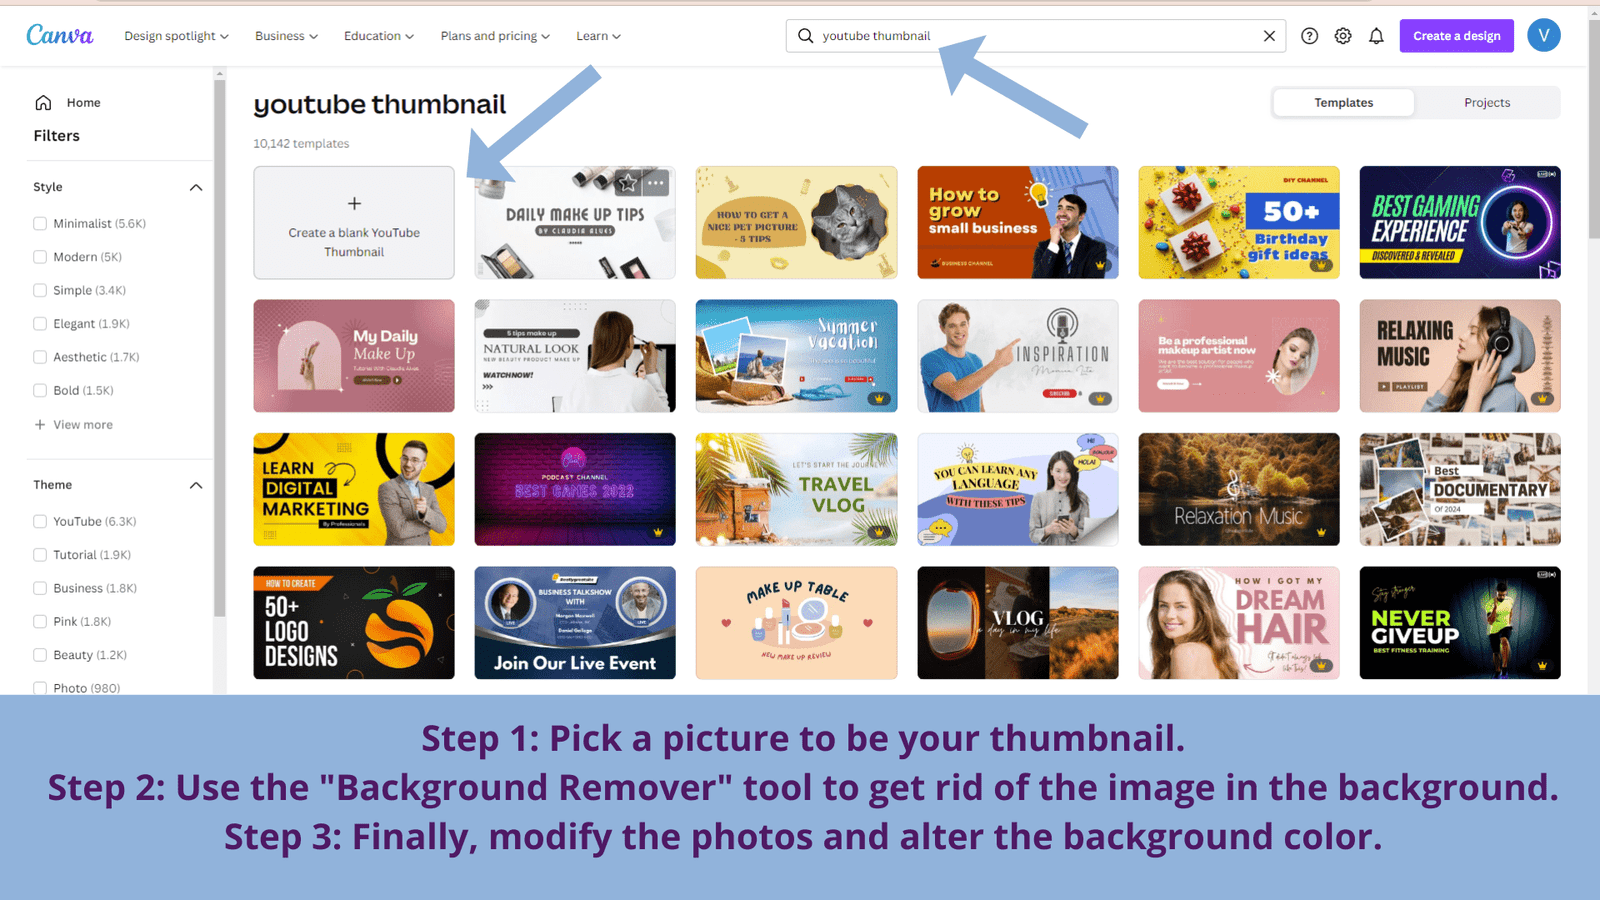Image resolution: width=1600 pixels, height=900 pixels.
Task: Open the Plans and pricing menu
Action: coord(495,36)
